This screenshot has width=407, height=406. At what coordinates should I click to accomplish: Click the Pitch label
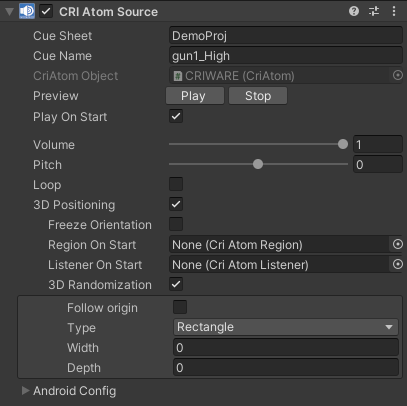(47, 165)
